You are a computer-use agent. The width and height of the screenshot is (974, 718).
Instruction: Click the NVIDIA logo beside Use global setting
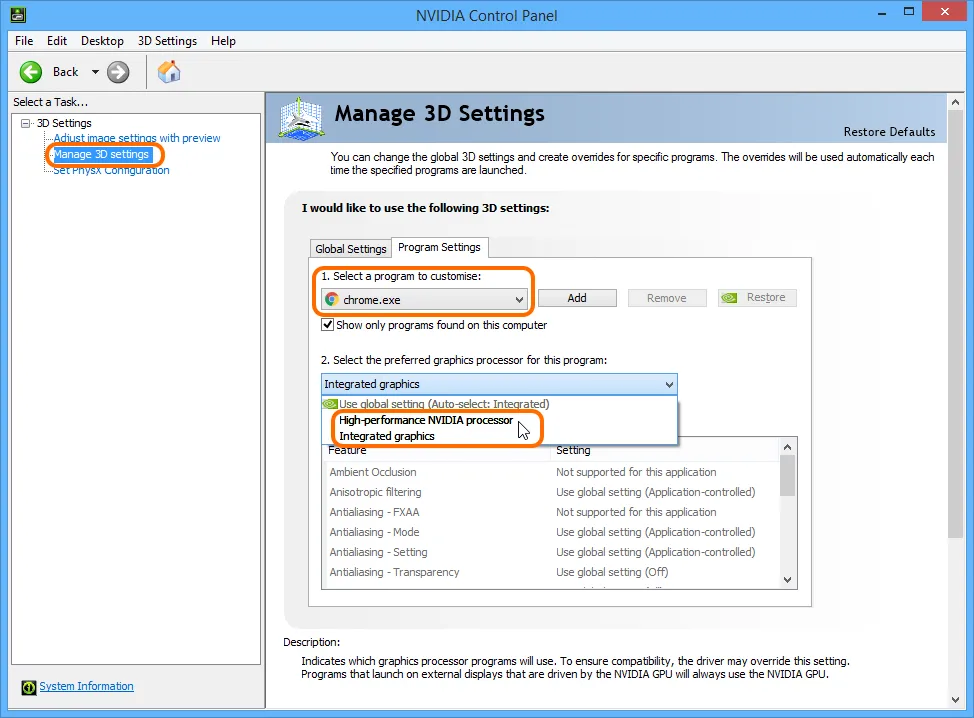pyautogui.click(x=330, y=404)
